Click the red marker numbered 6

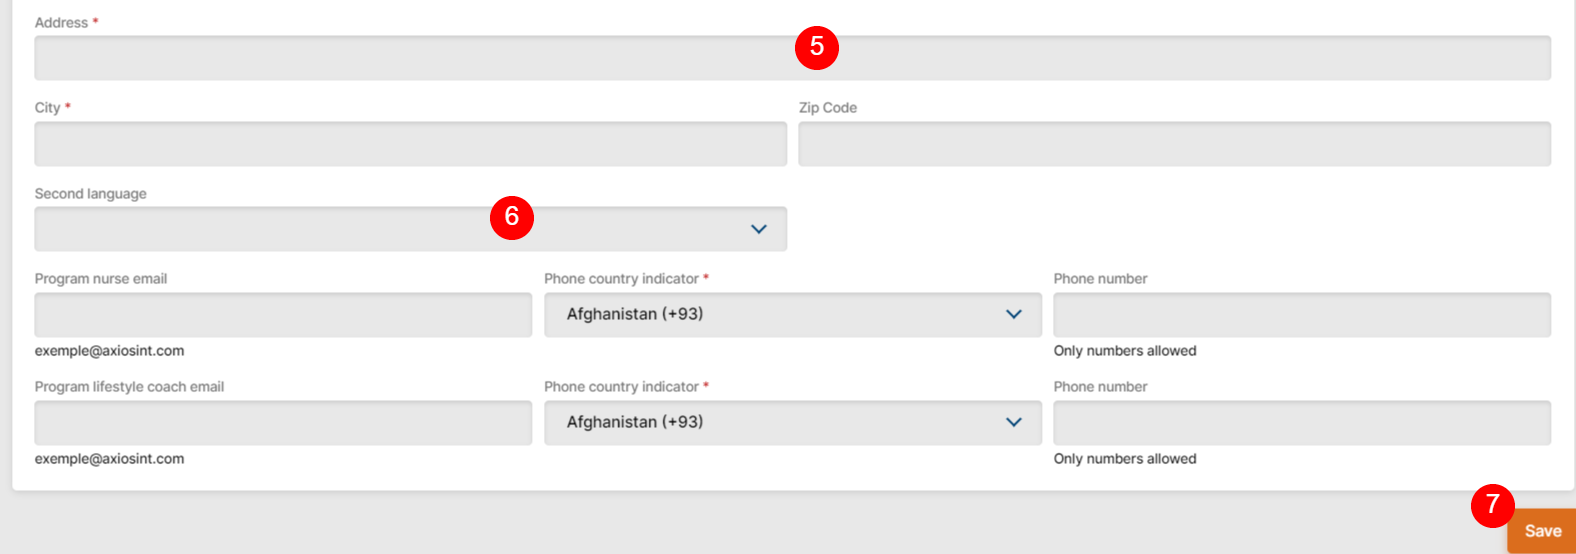point(512,217)
